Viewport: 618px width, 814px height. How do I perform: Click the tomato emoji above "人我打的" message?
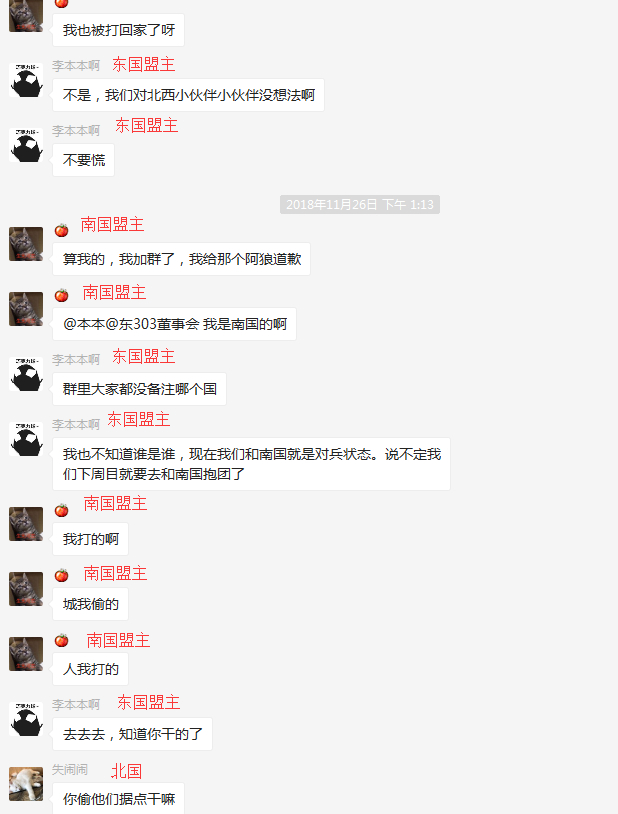pos(61,640)
